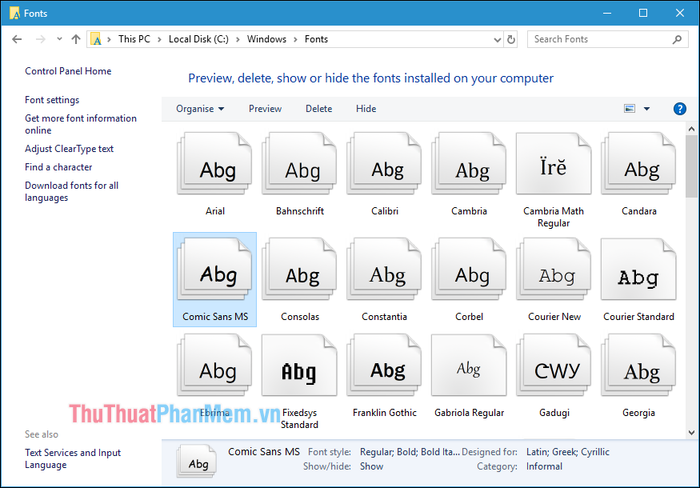
Task: Open Text Services and Input Language
Action: [x=73, y=459]
